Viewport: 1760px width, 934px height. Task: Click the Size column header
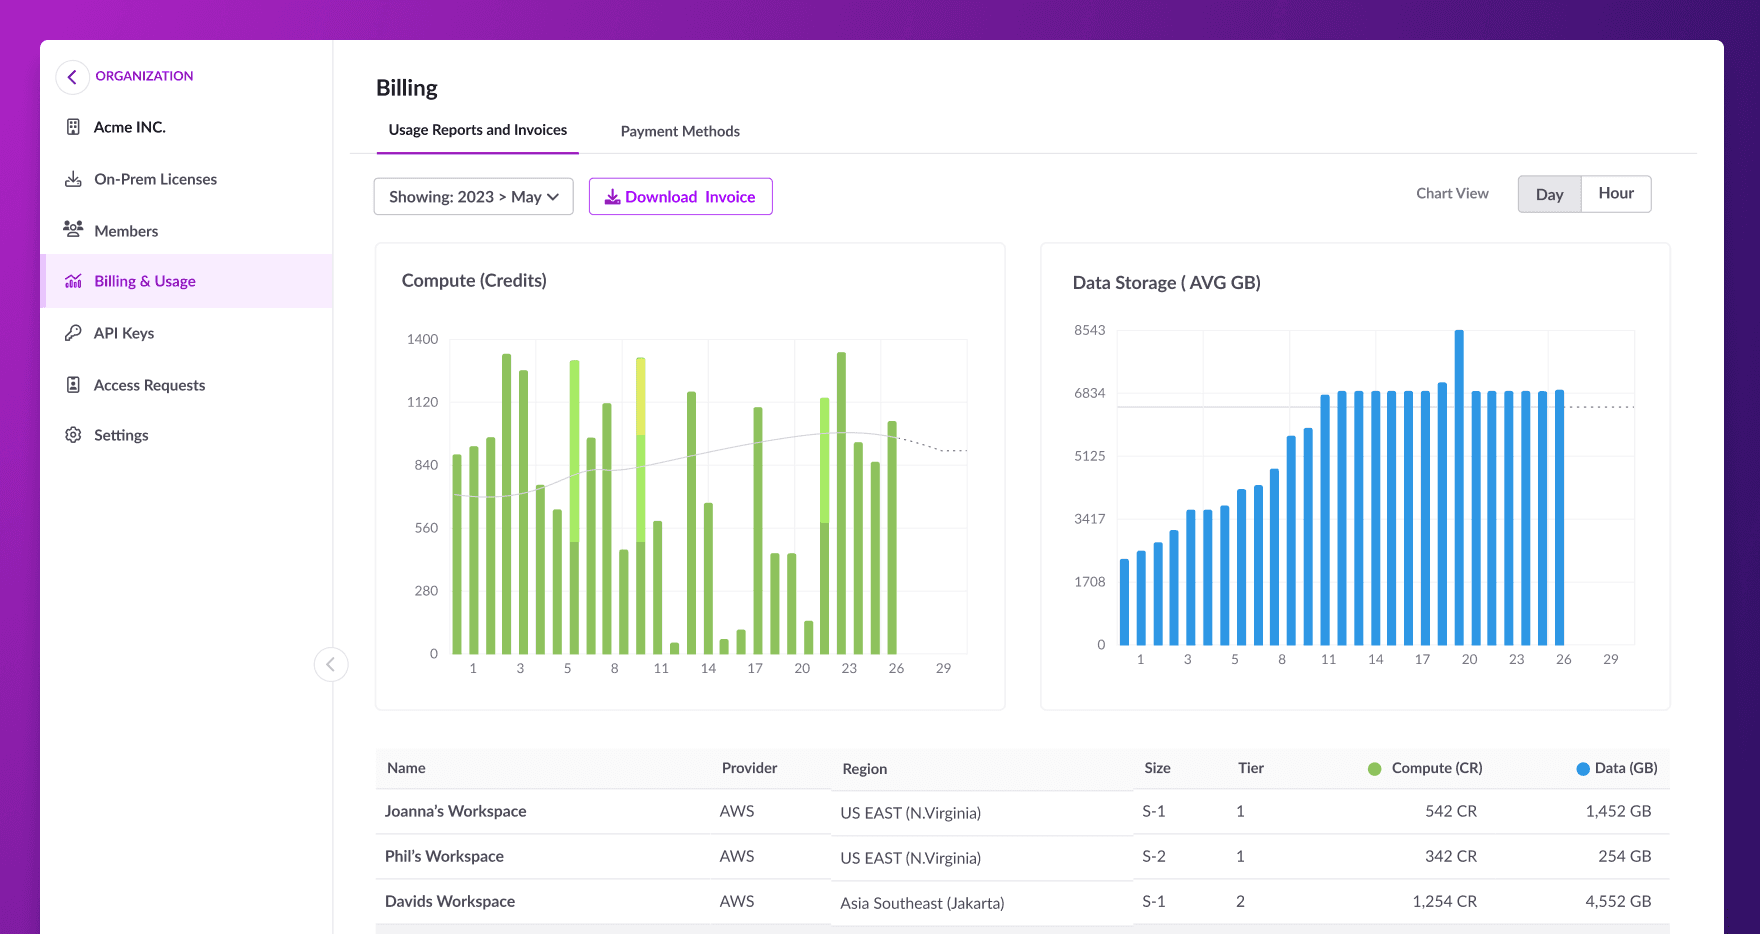[1157, 768]
